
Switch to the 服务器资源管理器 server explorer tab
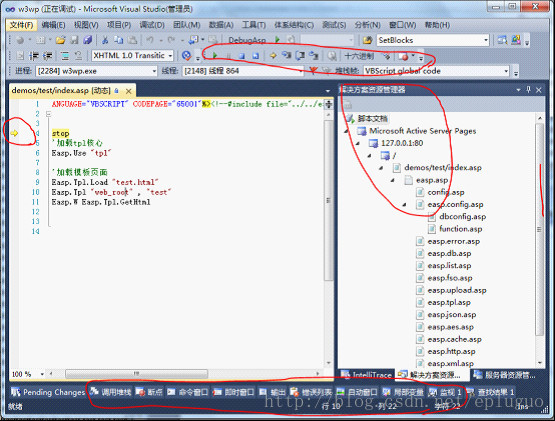(505, 375)
